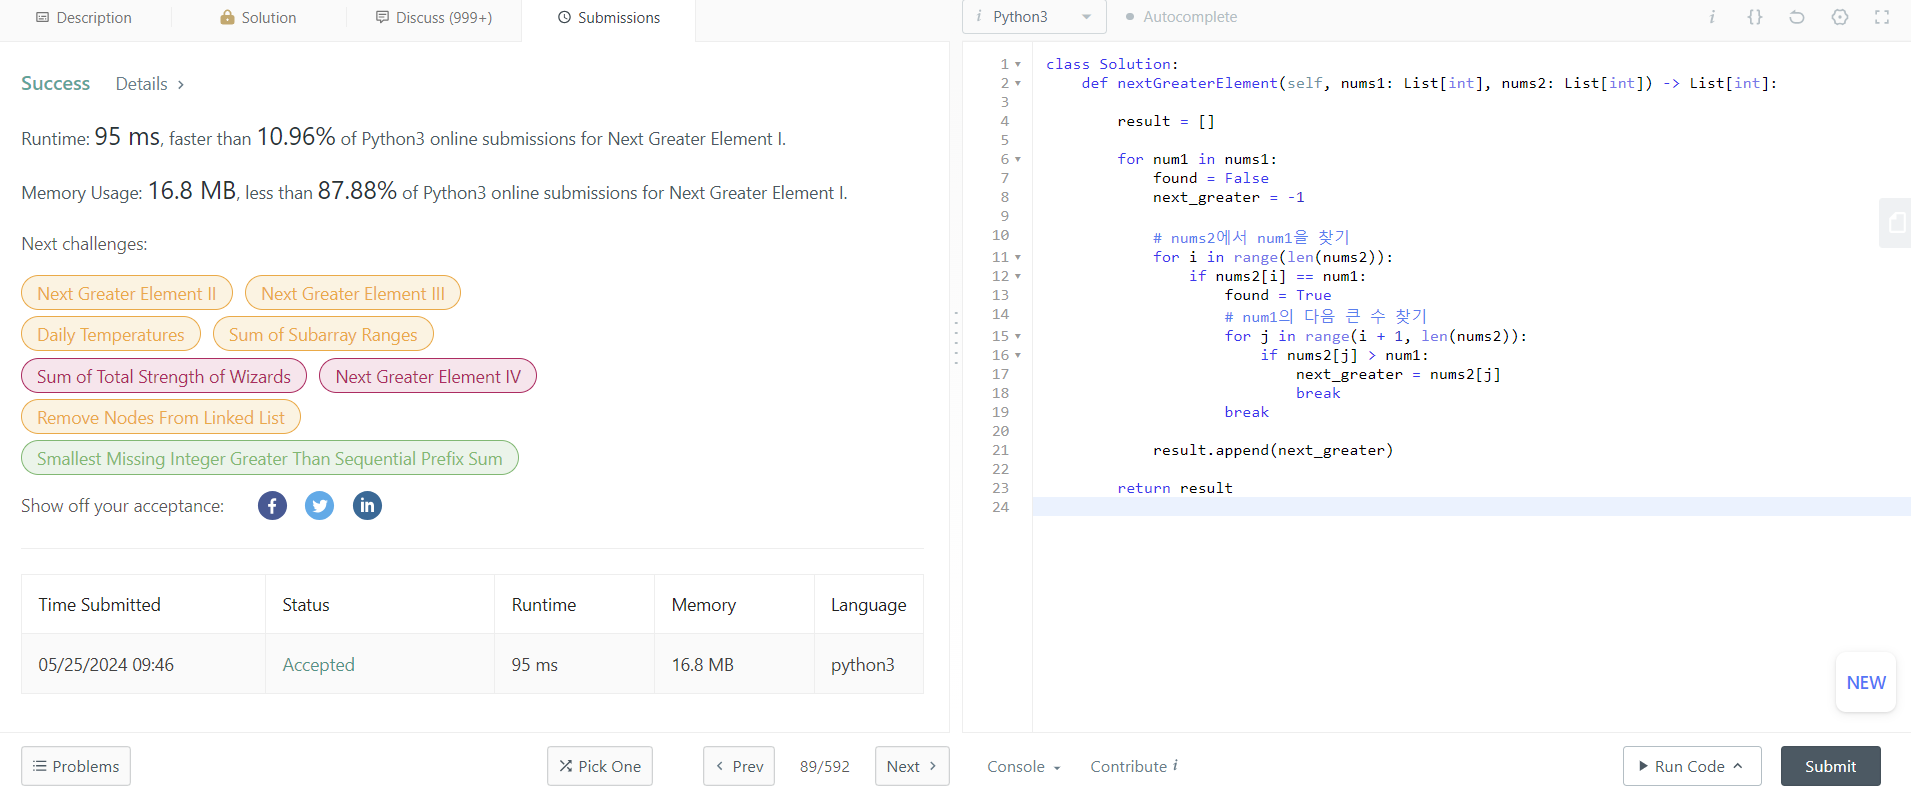This screenshot has height=790, width=1911.
Task: Go to Next problem
Action: tap(912, 766)
